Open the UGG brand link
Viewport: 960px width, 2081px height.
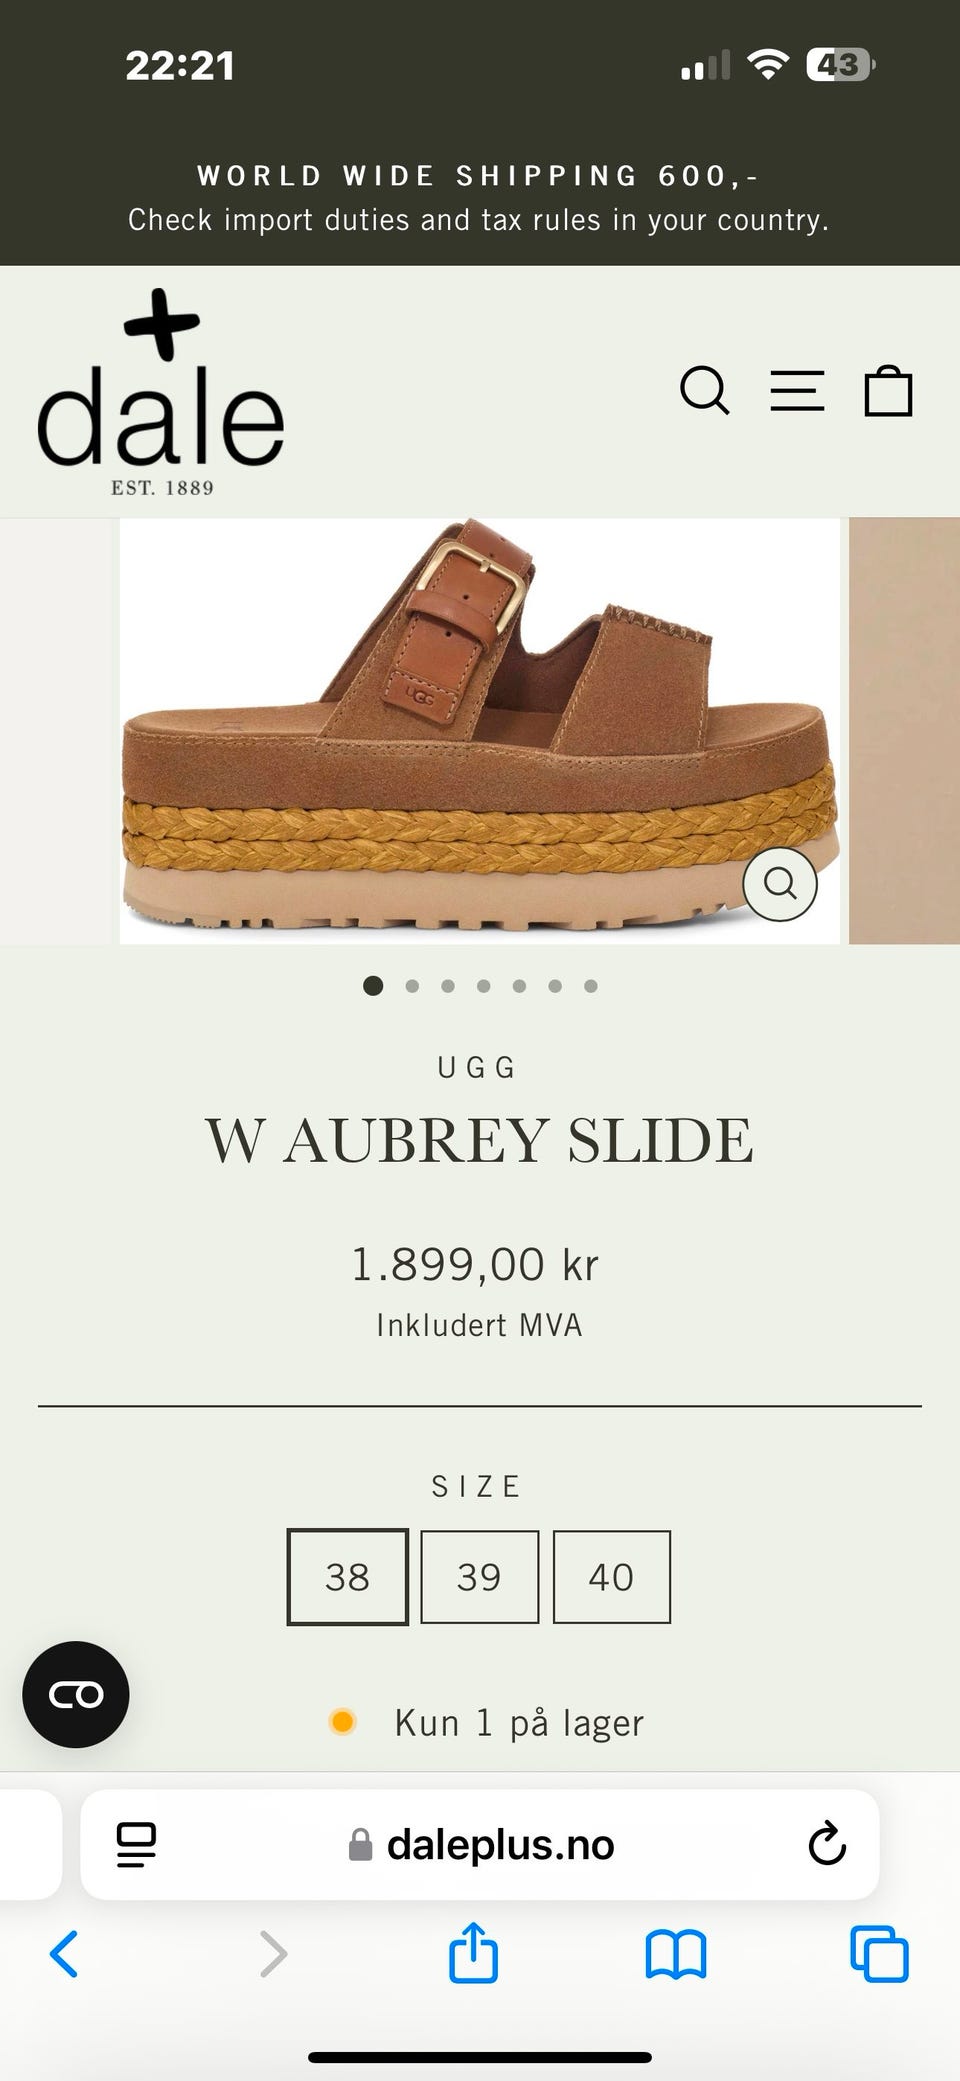tap(477, 1068)
